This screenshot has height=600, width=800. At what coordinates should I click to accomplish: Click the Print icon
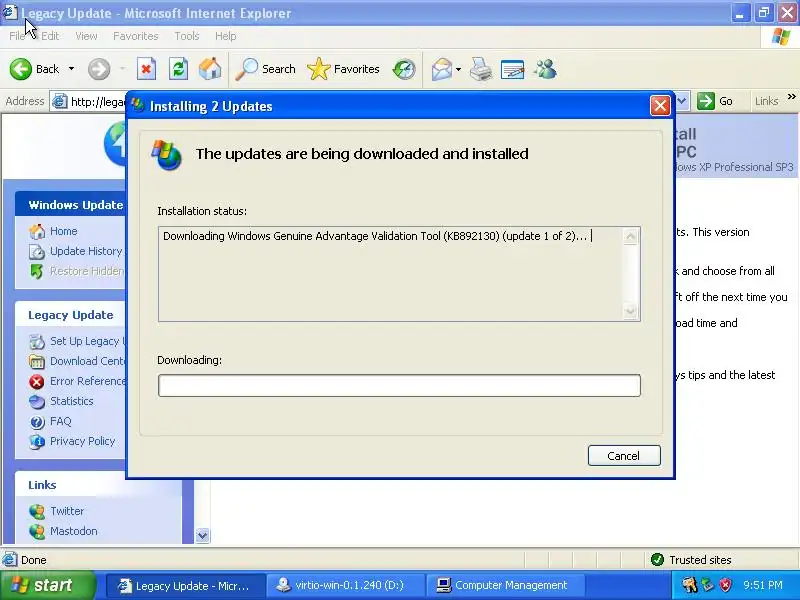pos(481,69)
